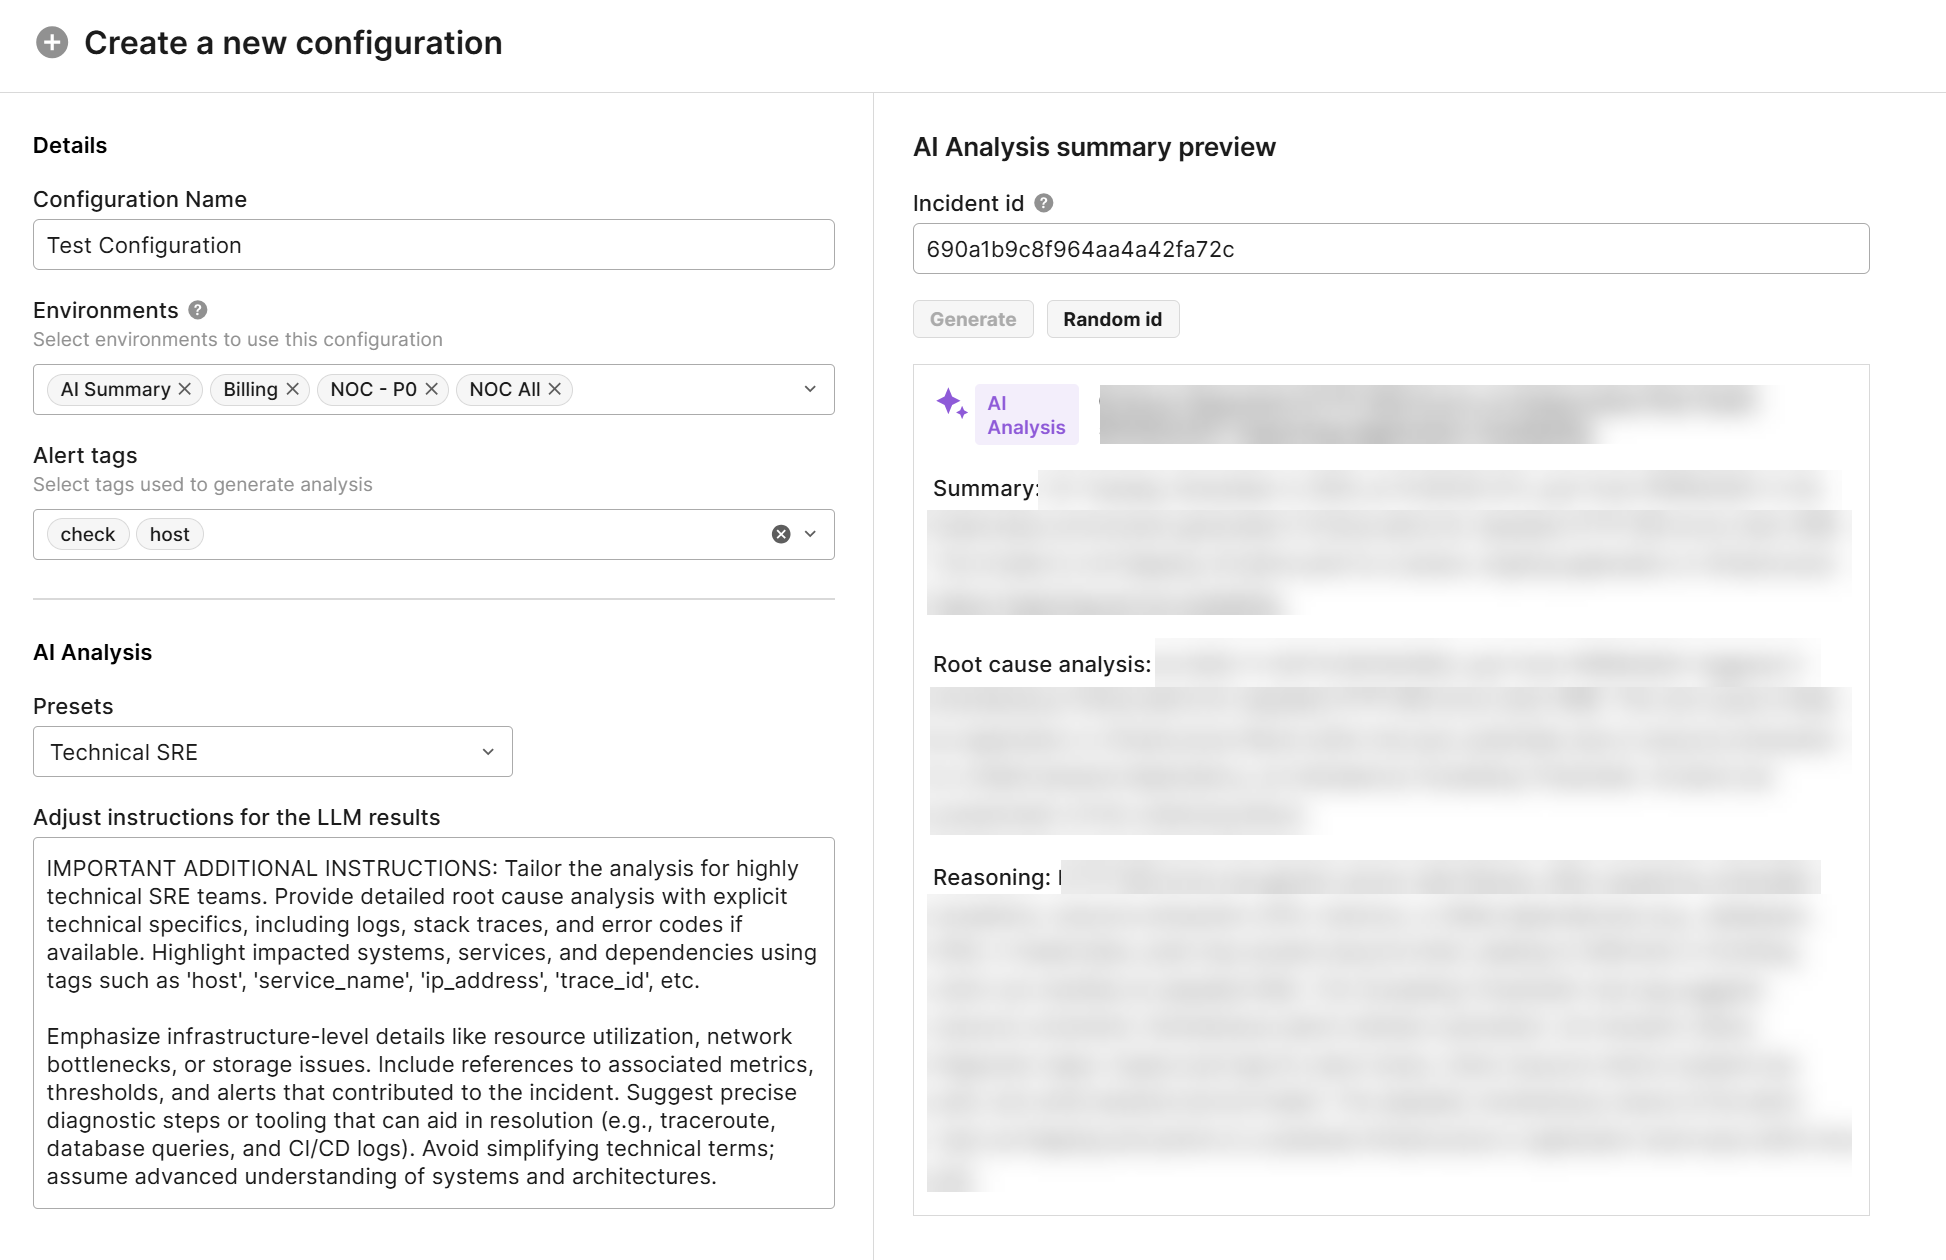The image size is (1946, 1260).
Task: Click inside the LLM instructions text area
Action: click(x=433, y=1022)
